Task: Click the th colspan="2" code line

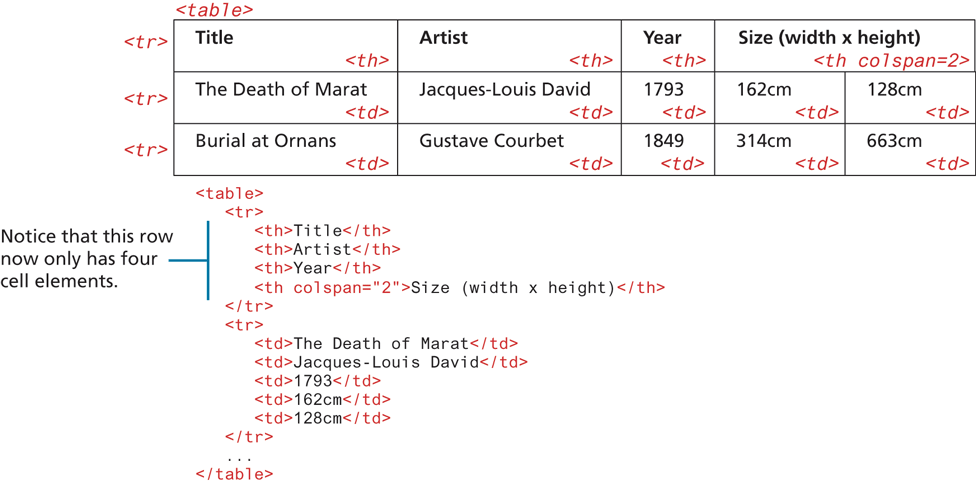Action: tap(459, 287)
